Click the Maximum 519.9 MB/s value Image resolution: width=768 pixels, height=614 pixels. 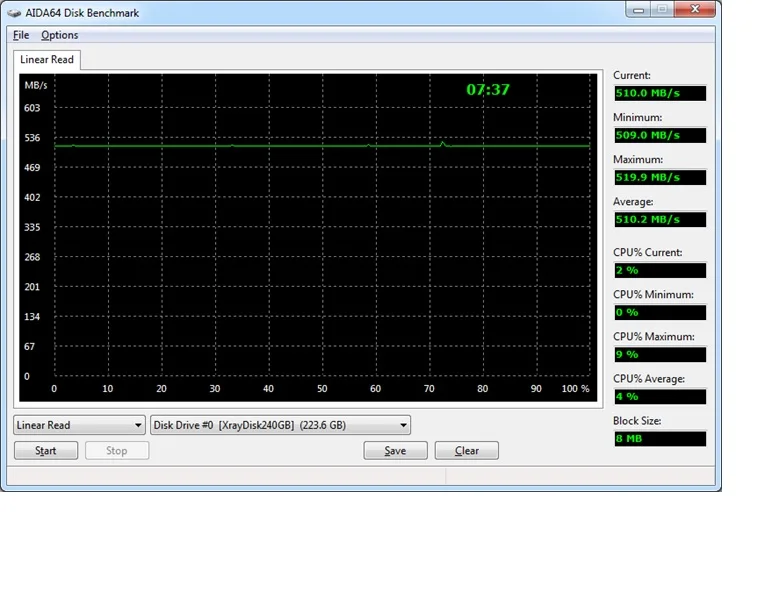tap(660, 177)
